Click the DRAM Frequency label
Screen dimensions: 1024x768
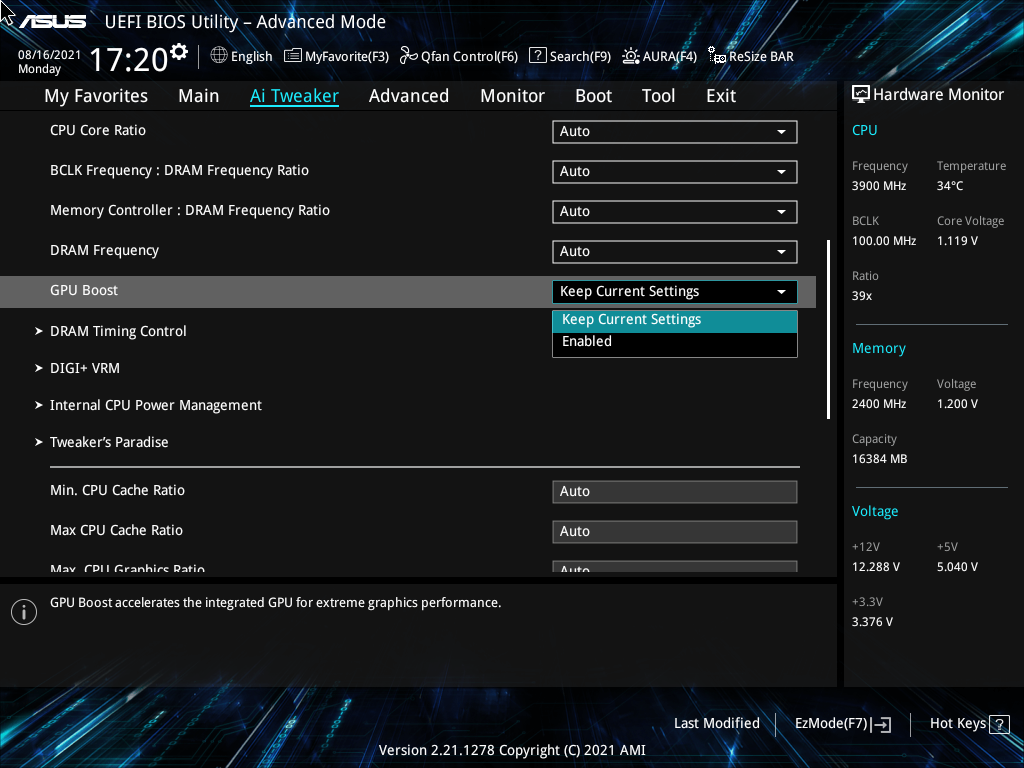pyautogui.click(x=104, y=251)
